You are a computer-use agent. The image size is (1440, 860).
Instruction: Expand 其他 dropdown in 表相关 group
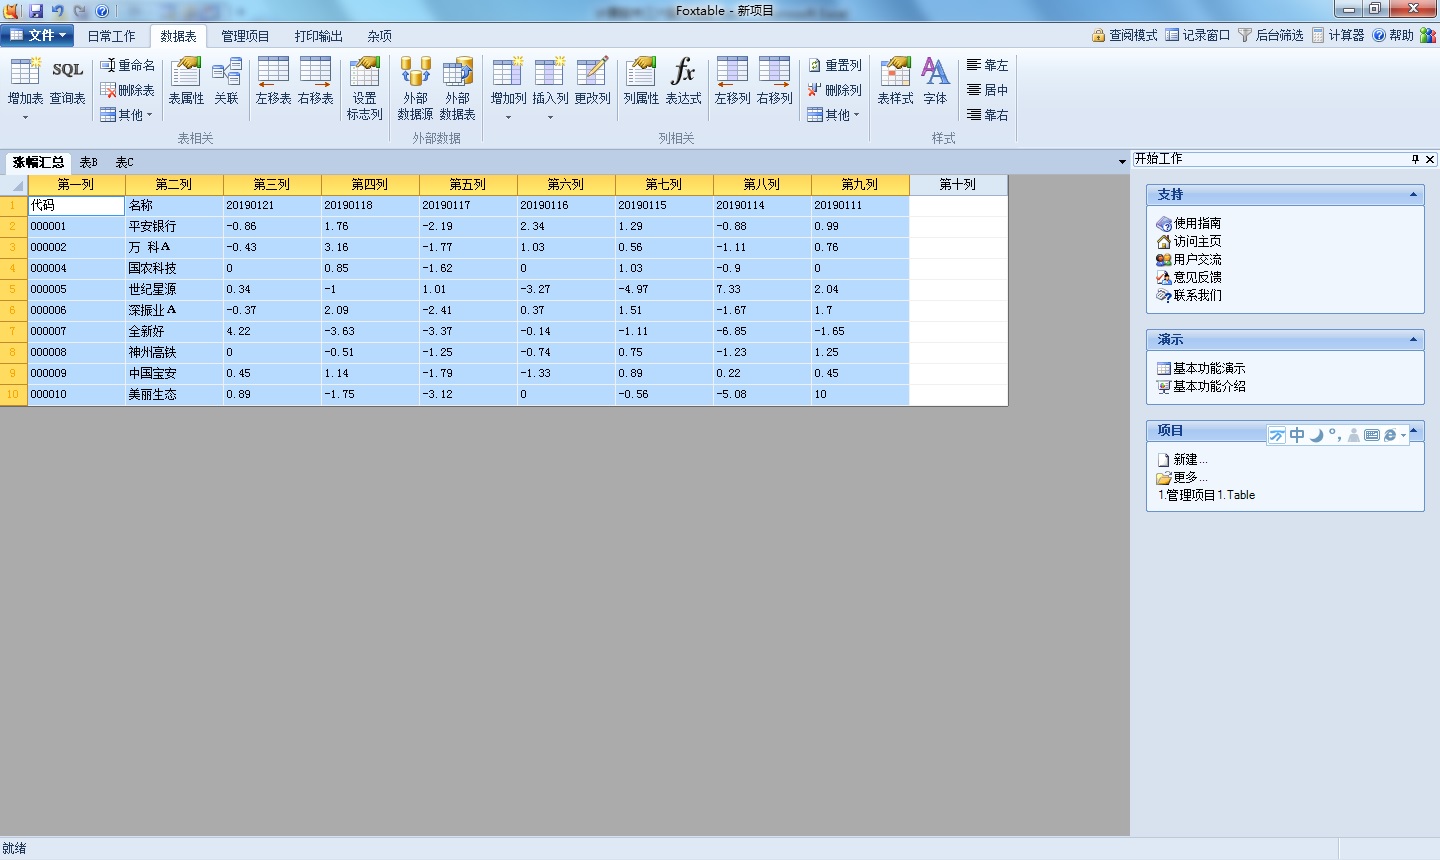tap(127, 115)
